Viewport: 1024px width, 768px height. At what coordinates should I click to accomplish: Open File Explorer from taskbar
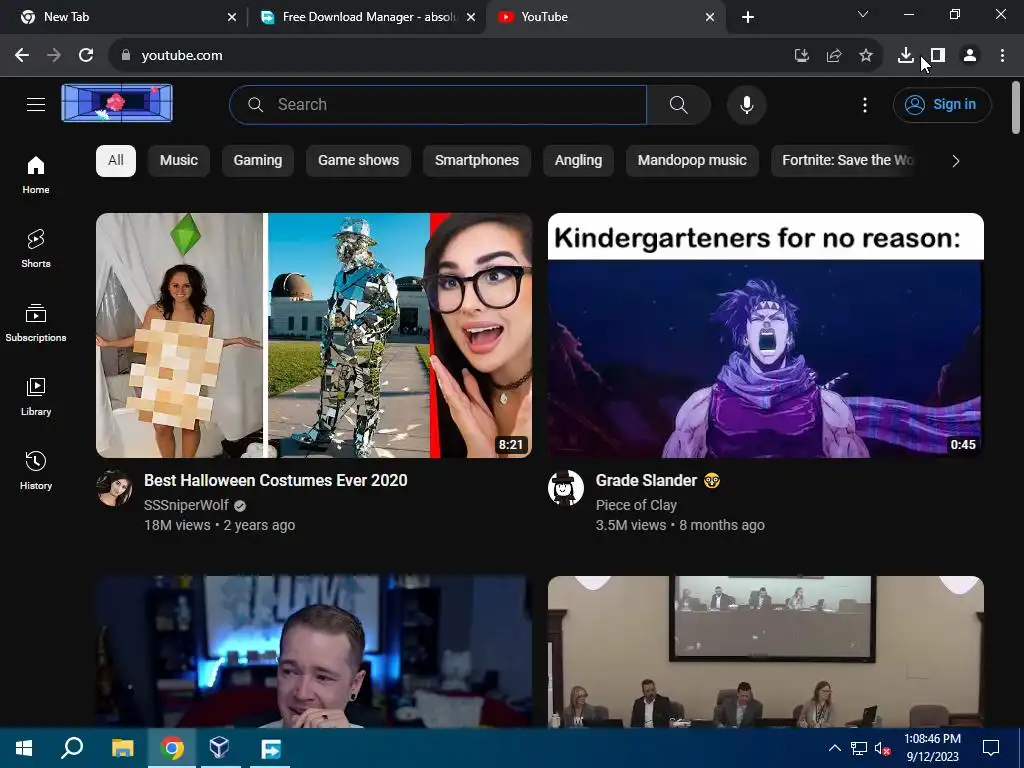[x=122, y=748]
